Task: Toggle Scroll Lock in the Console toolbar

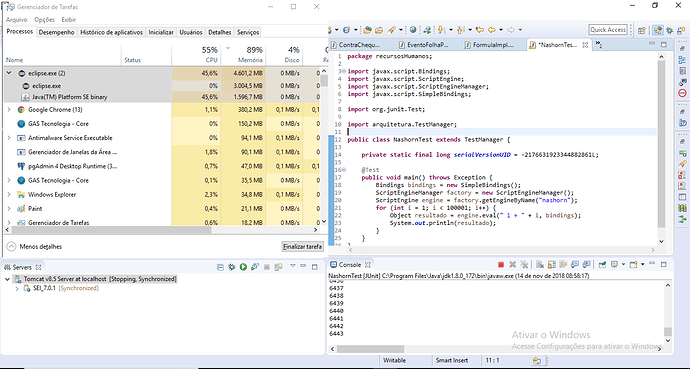Action: pyautogui.click(x=551, y=265)
